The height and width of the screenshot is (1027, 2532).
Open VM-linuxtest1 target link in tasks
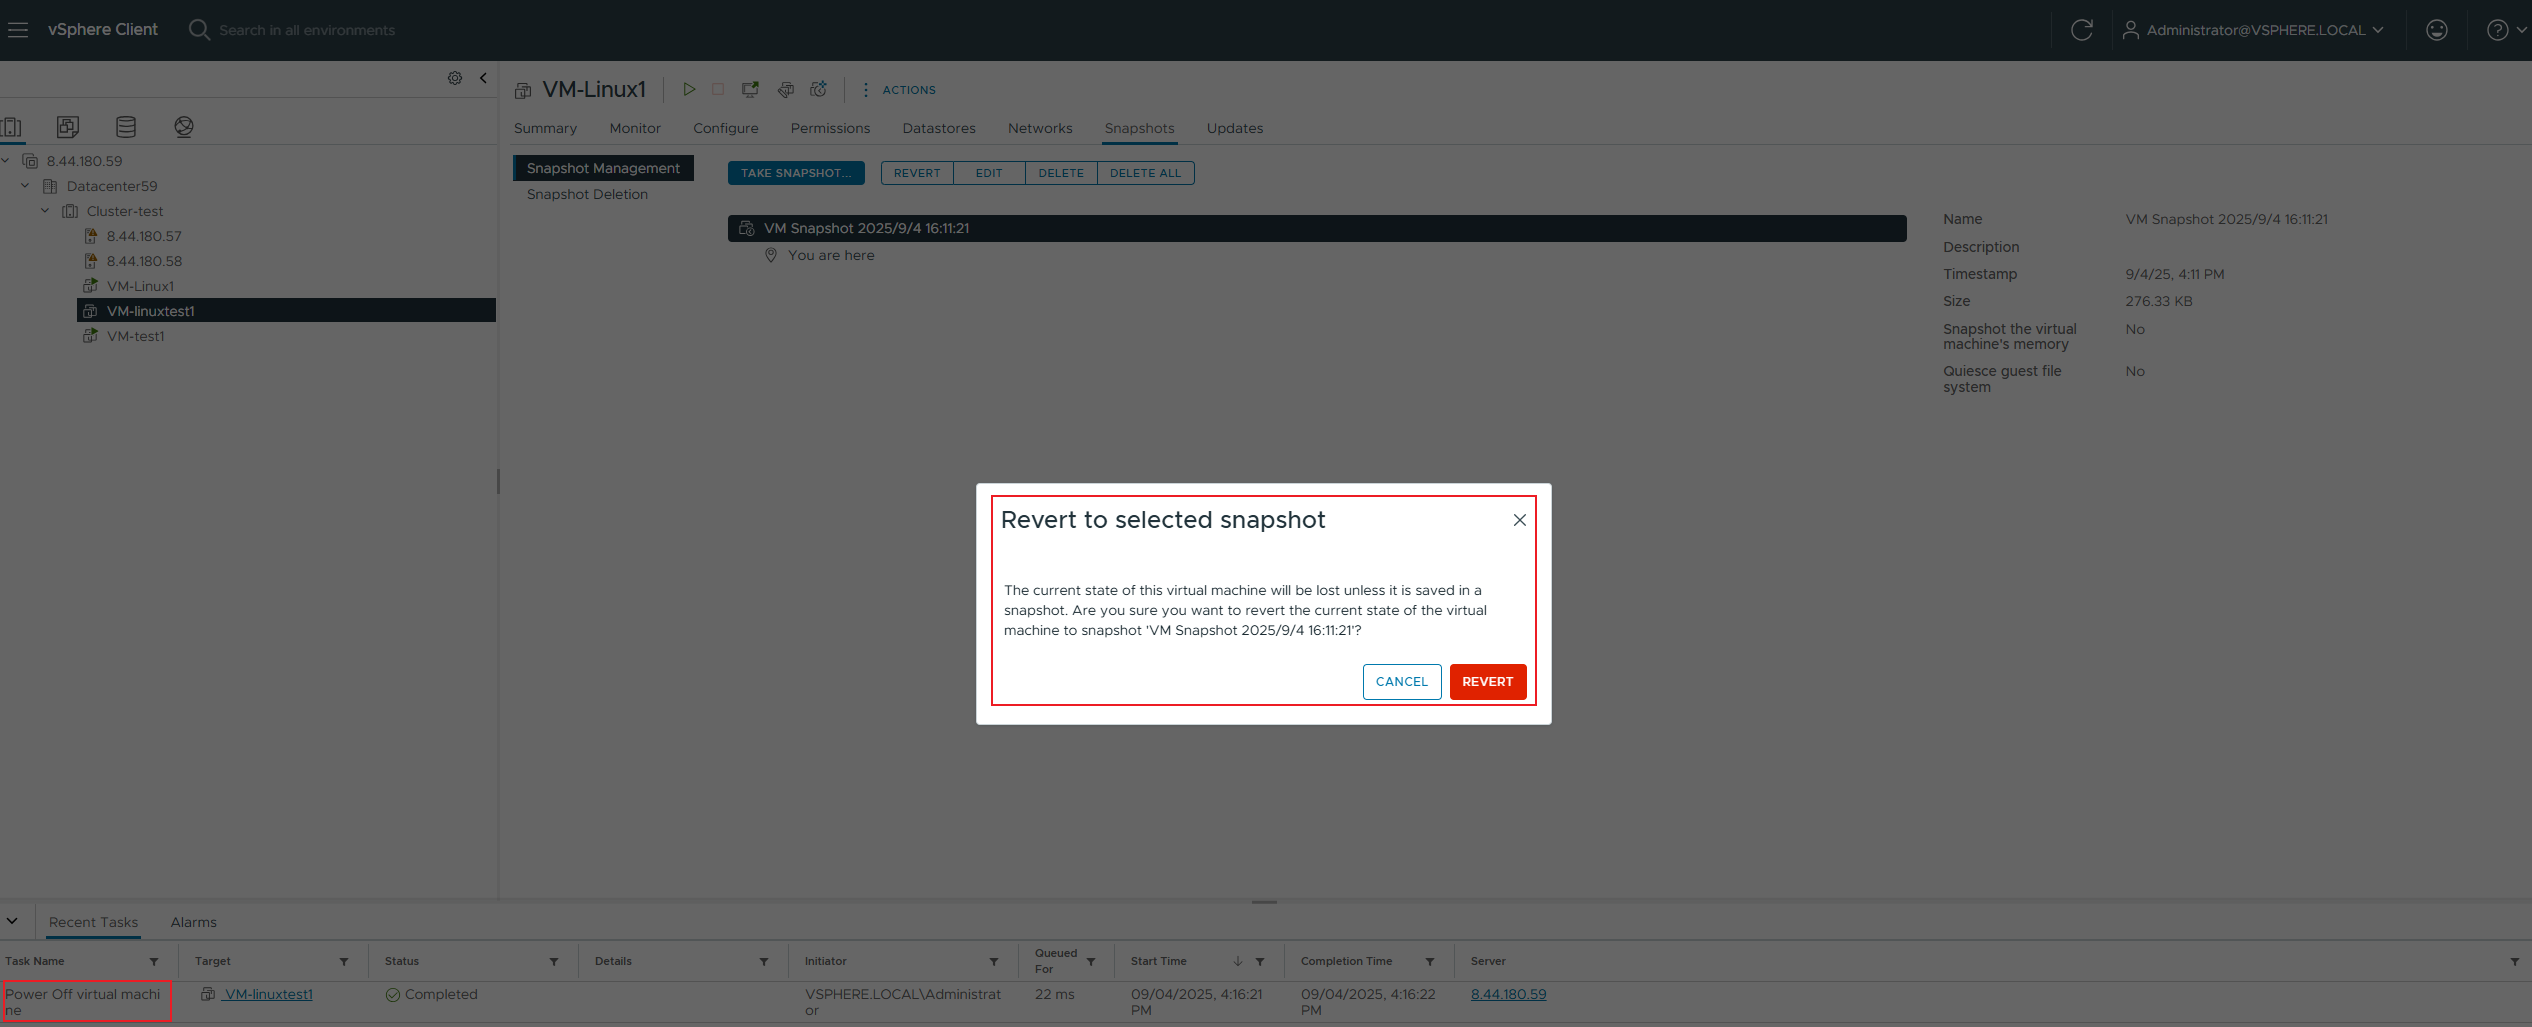point(267,994)
